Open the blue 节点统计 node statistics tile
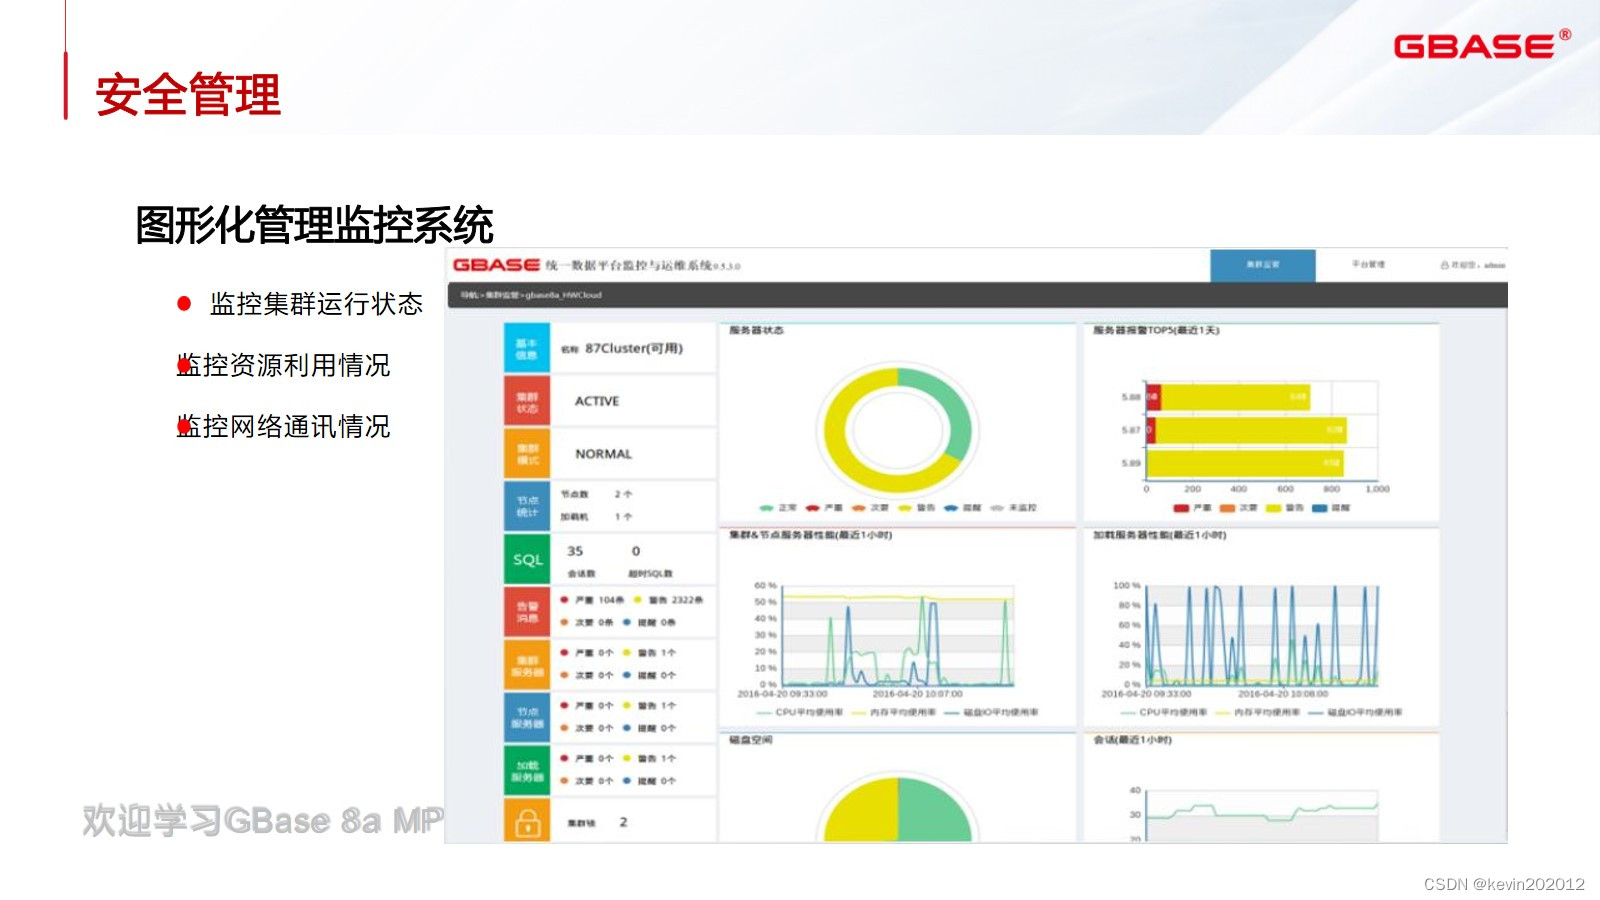This screenshot has height=900, width=1600. (527, 506)
